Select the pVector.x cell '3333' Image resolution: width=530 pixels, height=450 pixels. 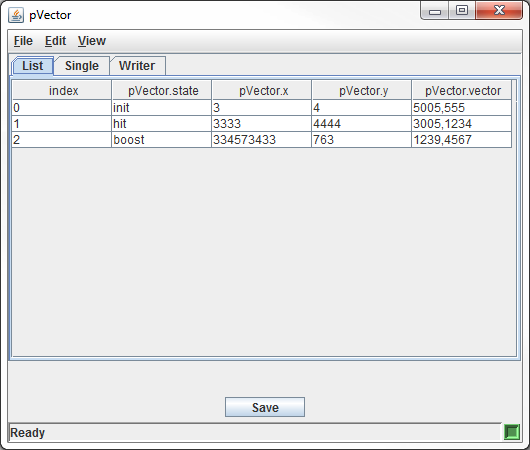coord(262,124)
